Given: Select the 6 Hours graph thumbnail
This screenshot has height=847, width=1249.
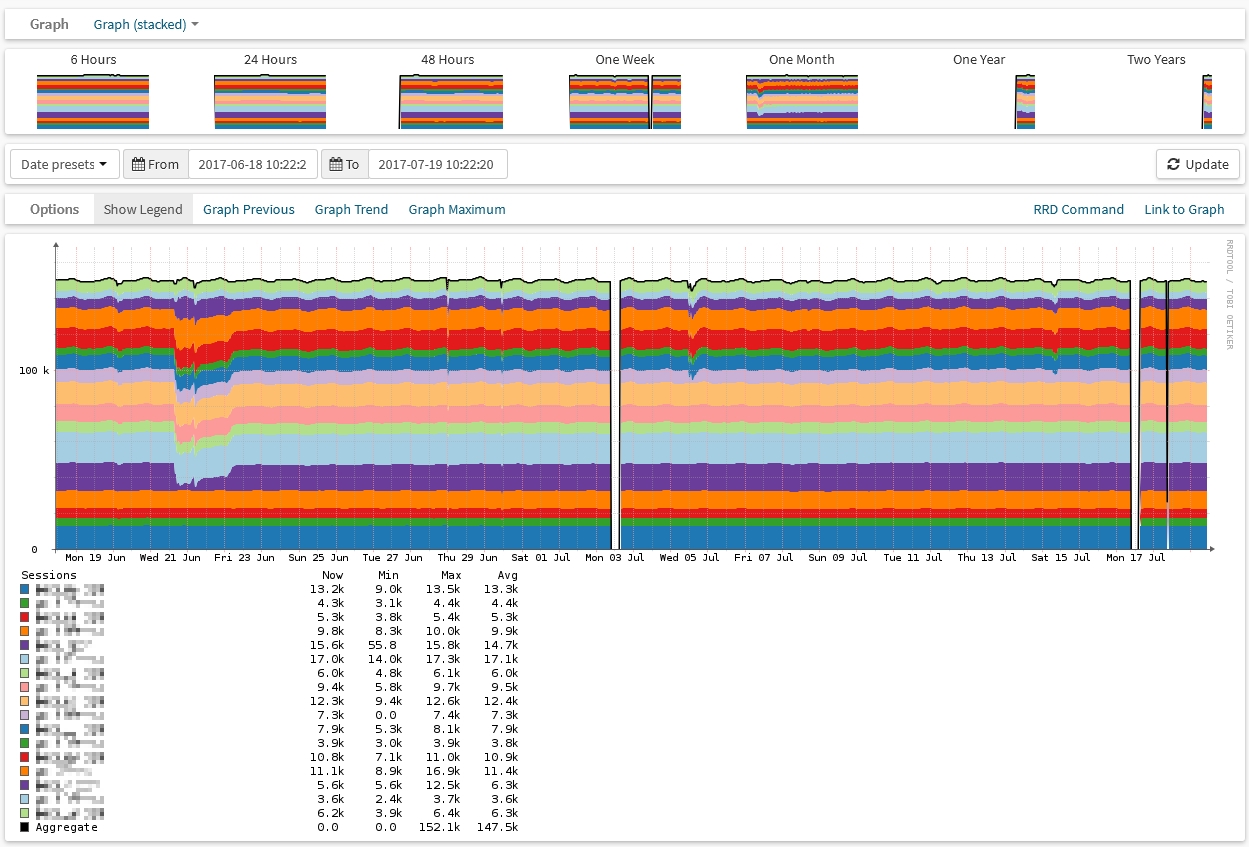Looking at the screenshot, I should (x=93, y=101).
